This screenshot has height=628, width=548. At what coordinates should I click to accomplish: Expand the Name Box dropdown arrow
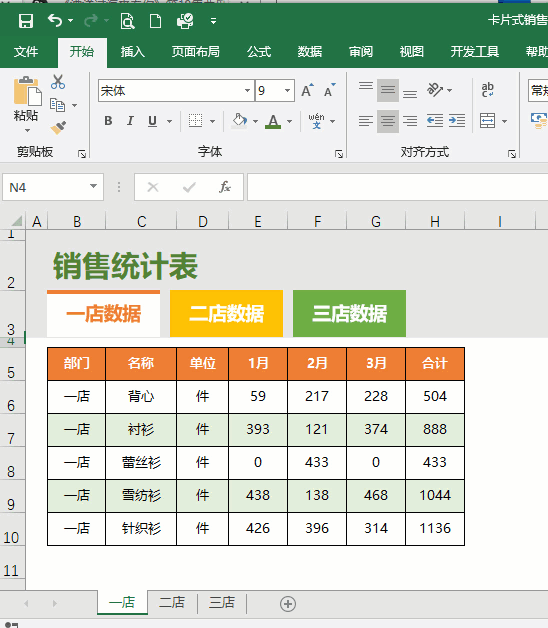pos(93,186)
